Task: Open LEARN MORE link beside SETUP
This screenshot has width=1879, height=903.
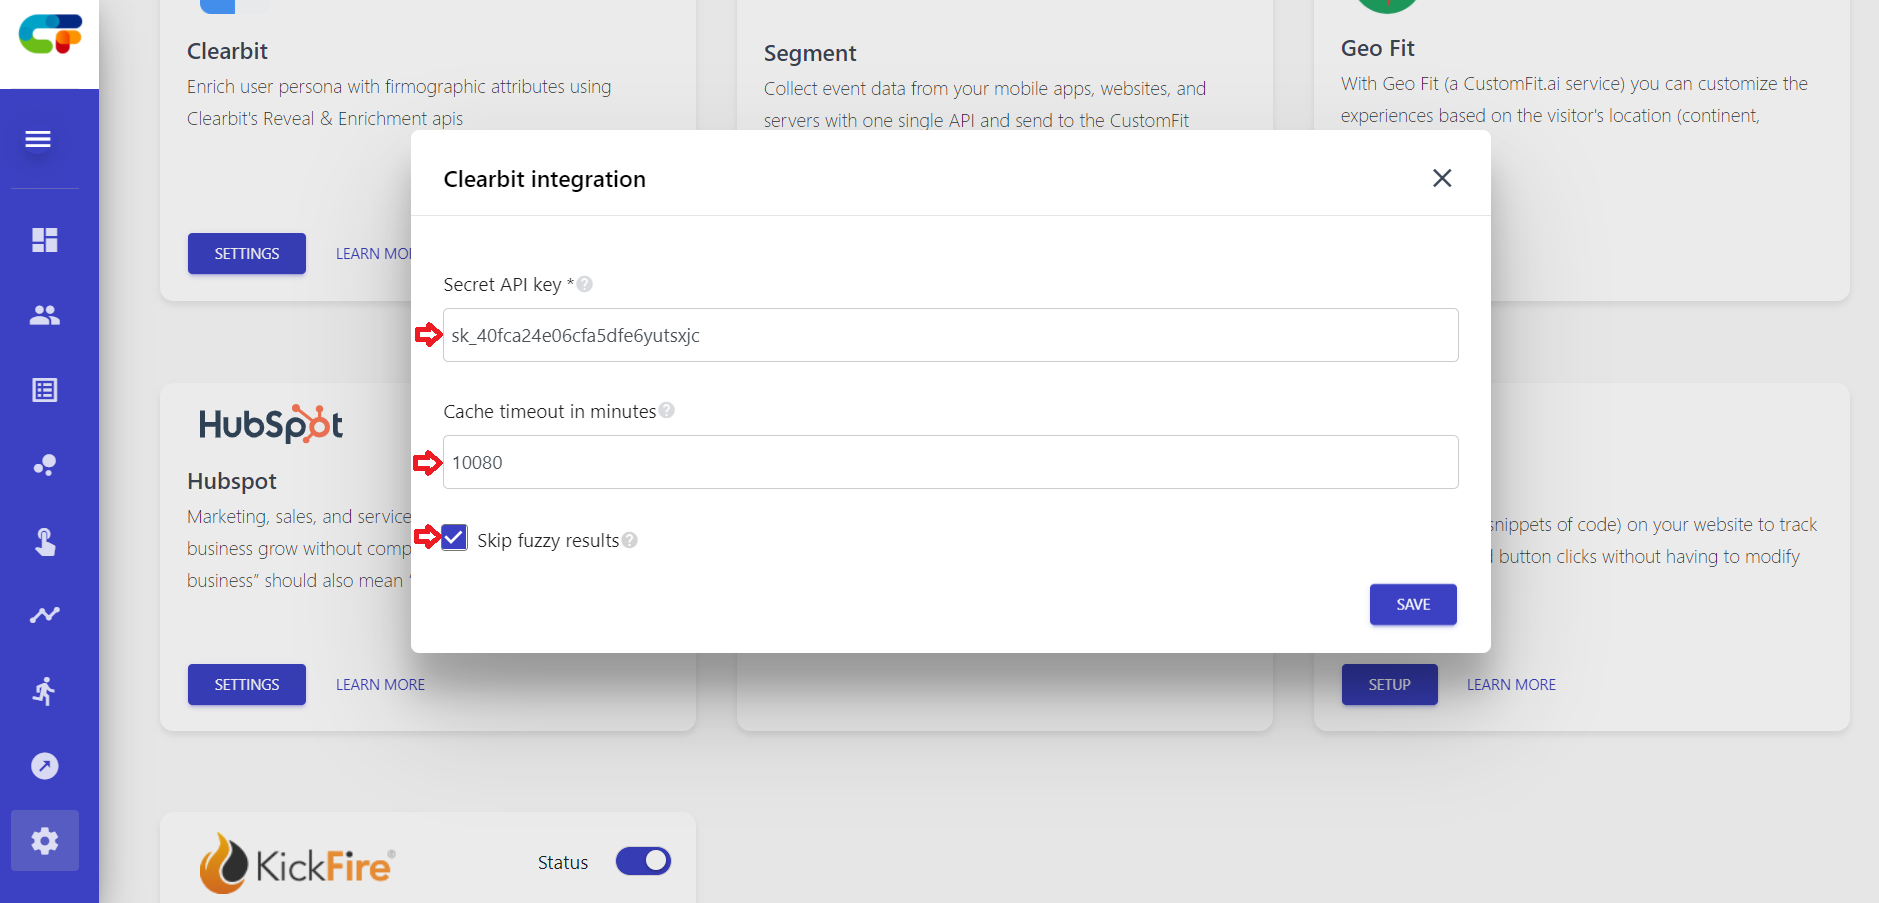Action: pyautogui.click(x=1511, y=685)
